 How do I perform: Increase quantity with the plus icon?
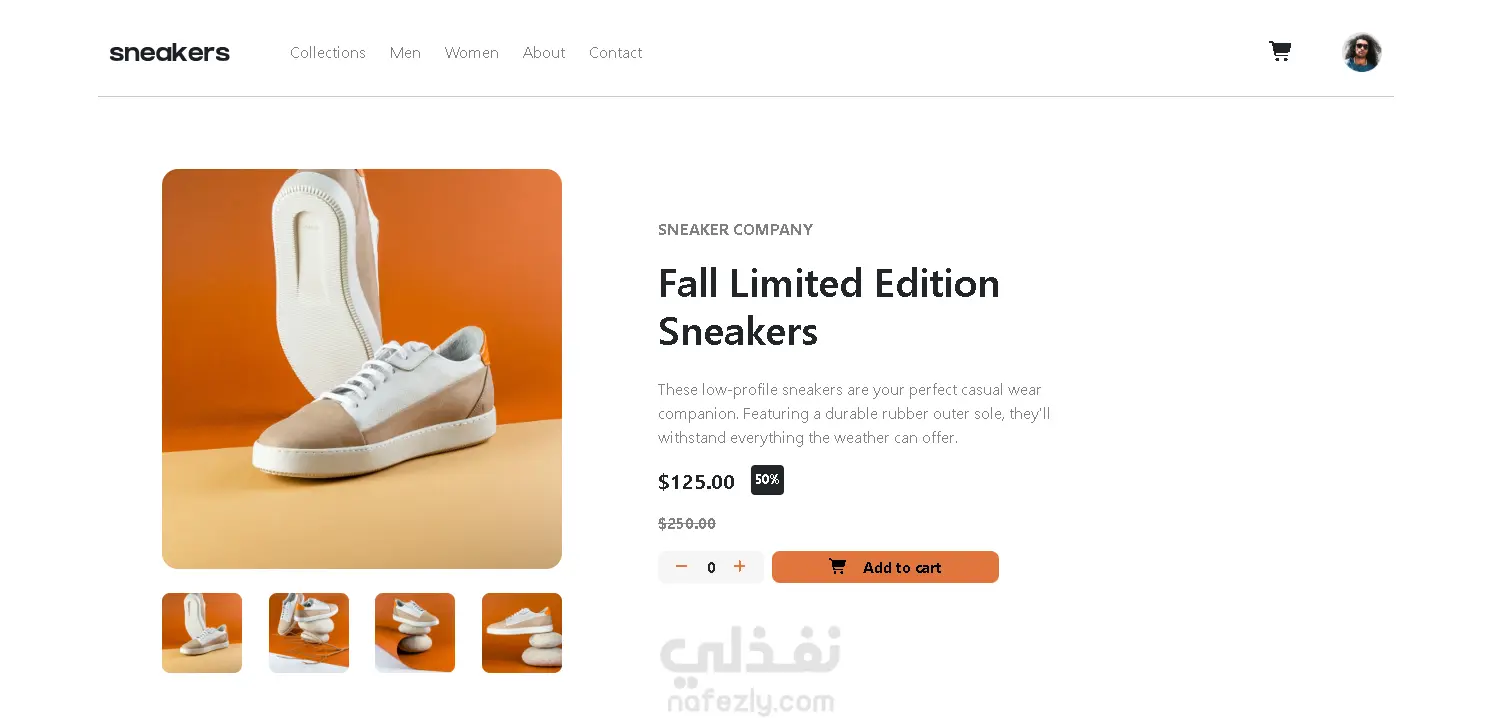pyautogui.click(x=740, y=566)
